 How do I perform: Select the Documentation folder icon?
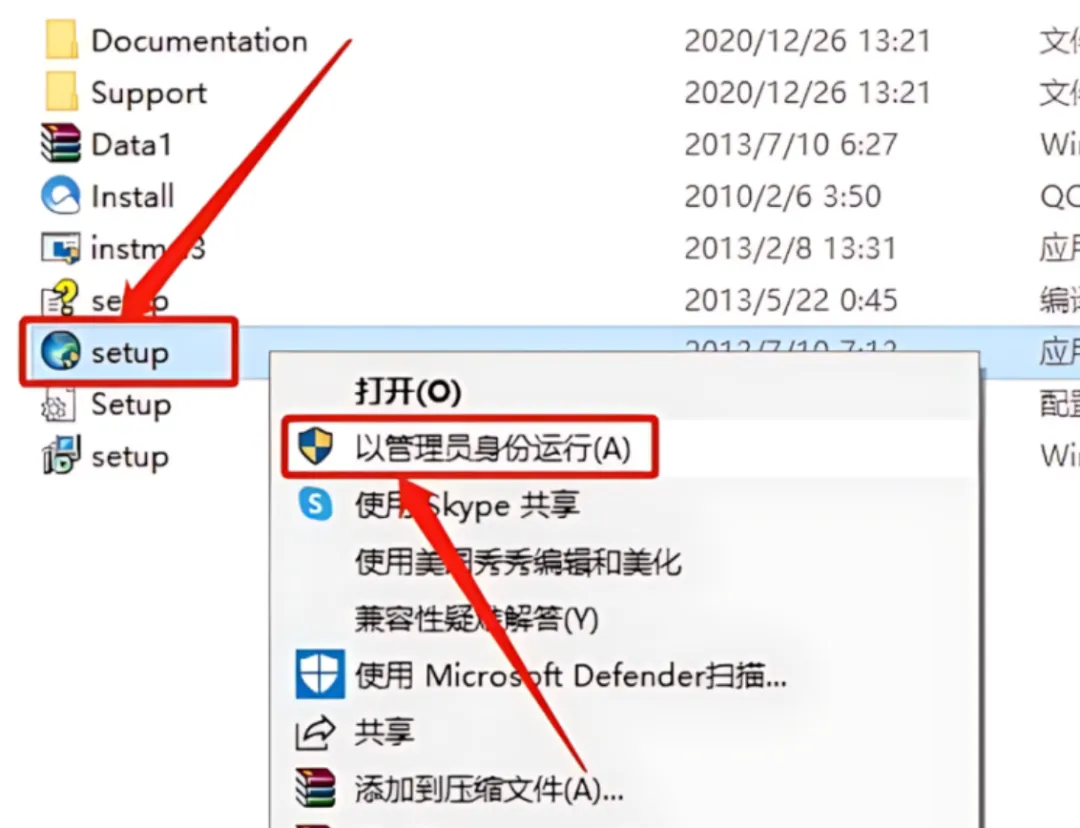point(61,40)
